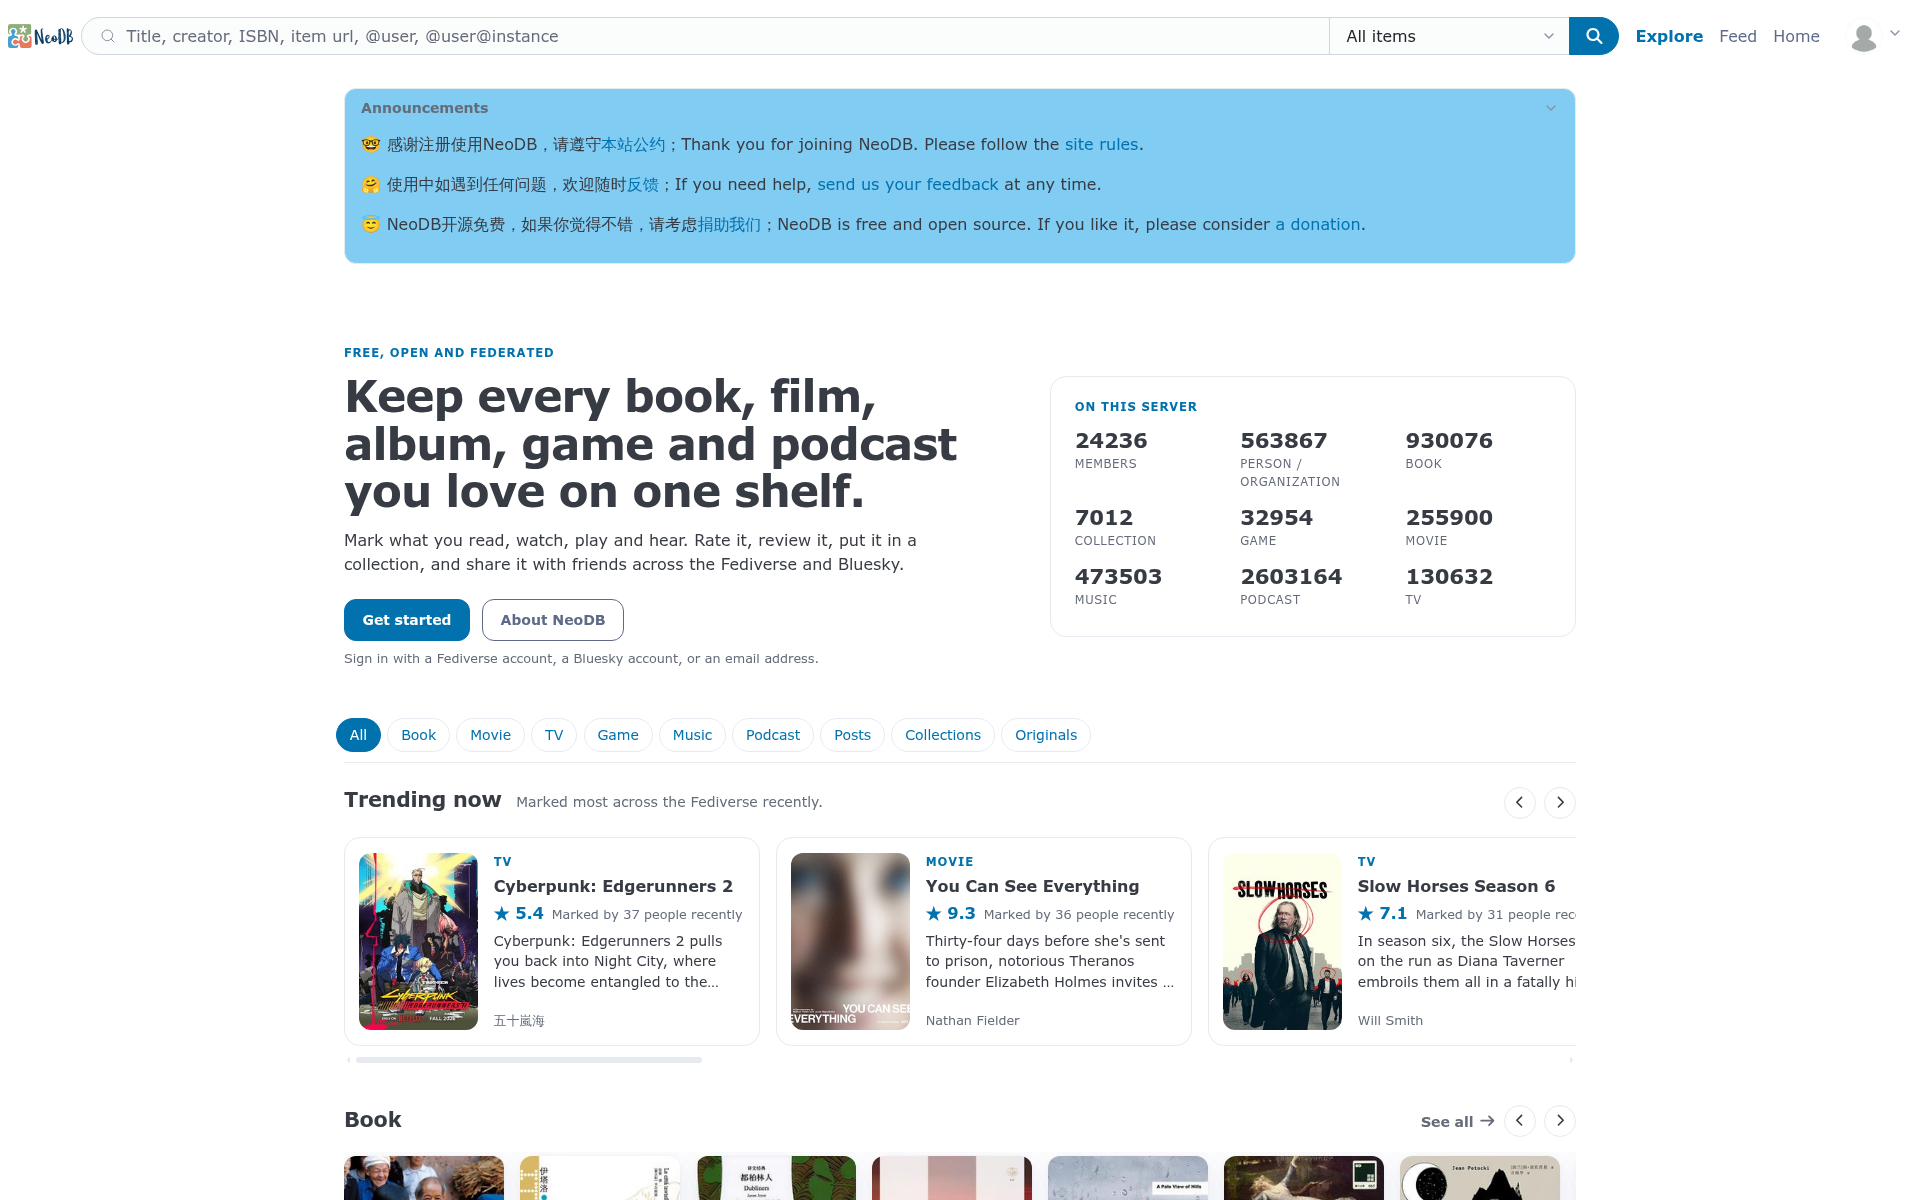Go to next Trending now items
1920x1200 pixels.
tap(1560, 802)
